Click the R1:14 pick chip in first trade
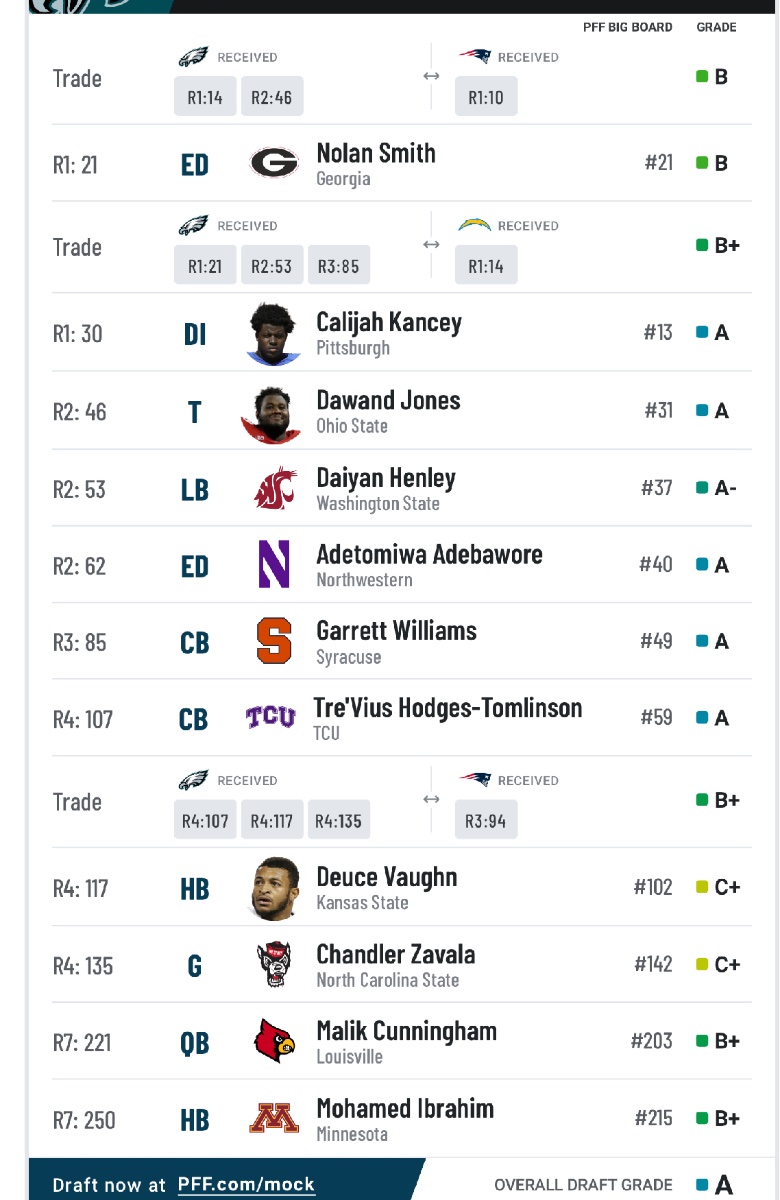 point(205,97)
